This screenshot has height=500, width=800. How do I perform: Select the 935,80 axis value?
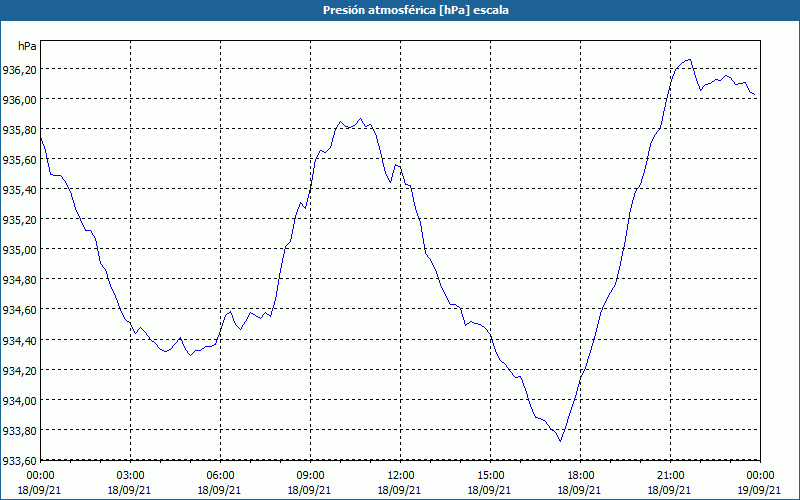[x=19, y=130]
